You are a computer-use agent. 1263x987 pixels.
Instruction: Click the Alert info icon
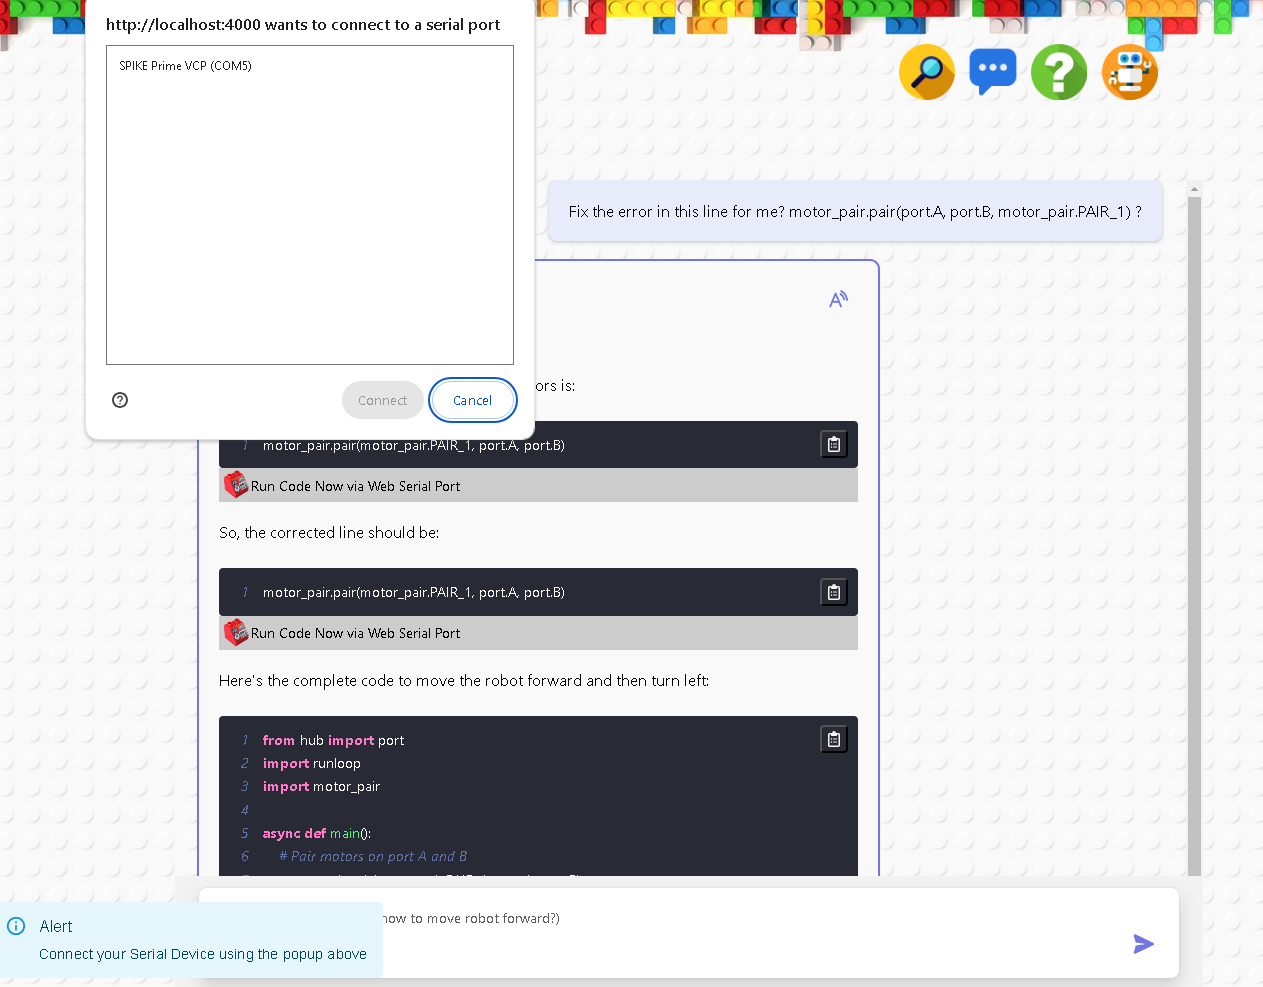pyautogui.click(x=16, y=926)
